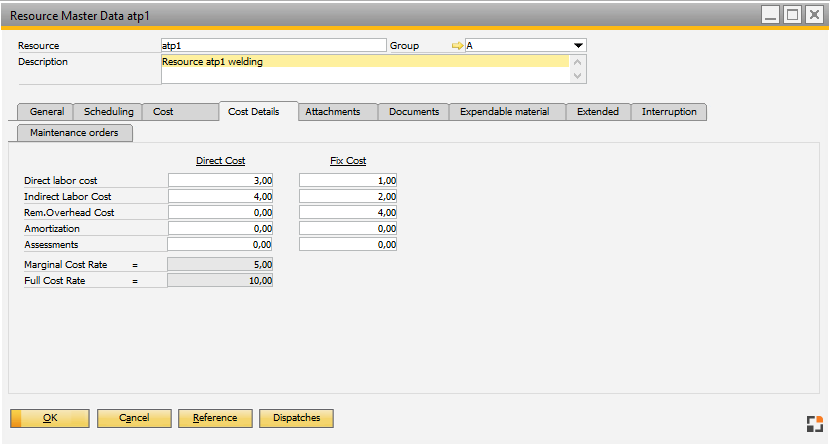
Task: Edit the Direct labor cost direct value
Action: 220,180
